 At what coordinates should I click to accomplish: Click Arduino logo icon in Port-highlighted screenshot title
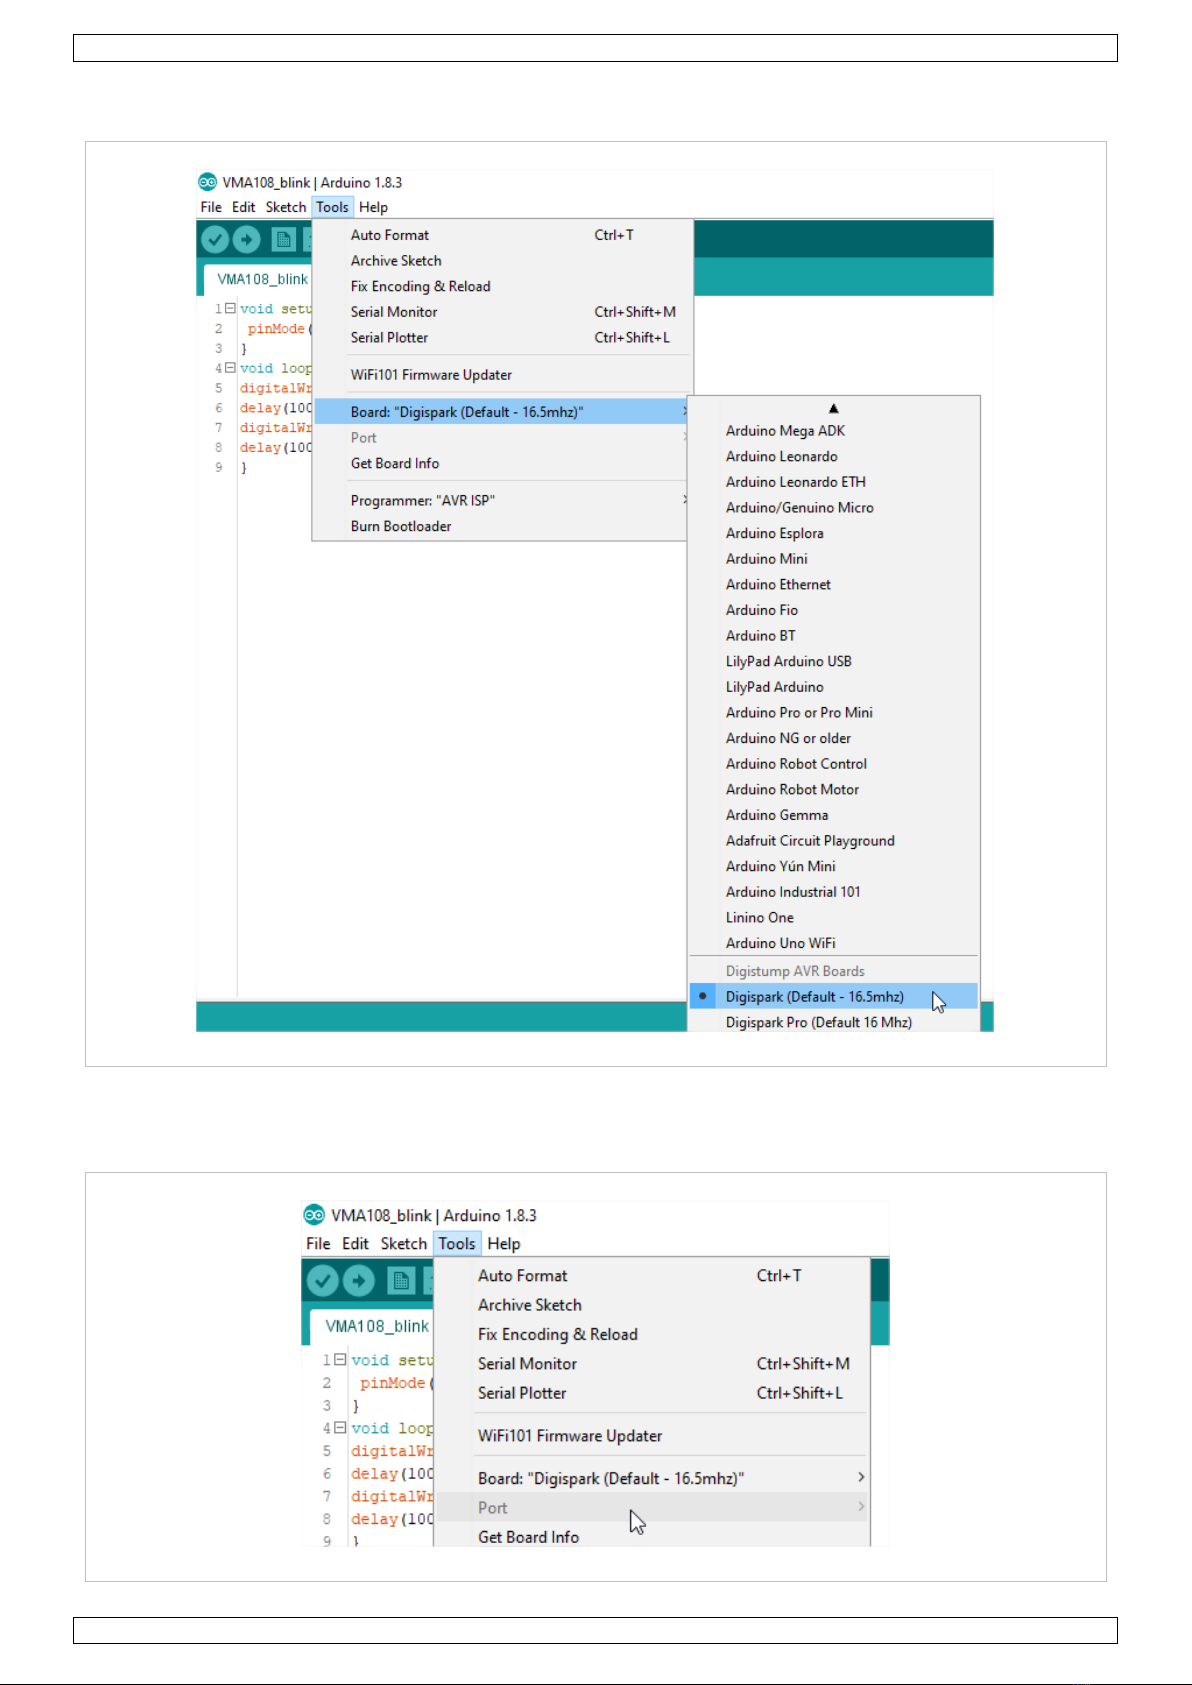(x=314, y=1215)
